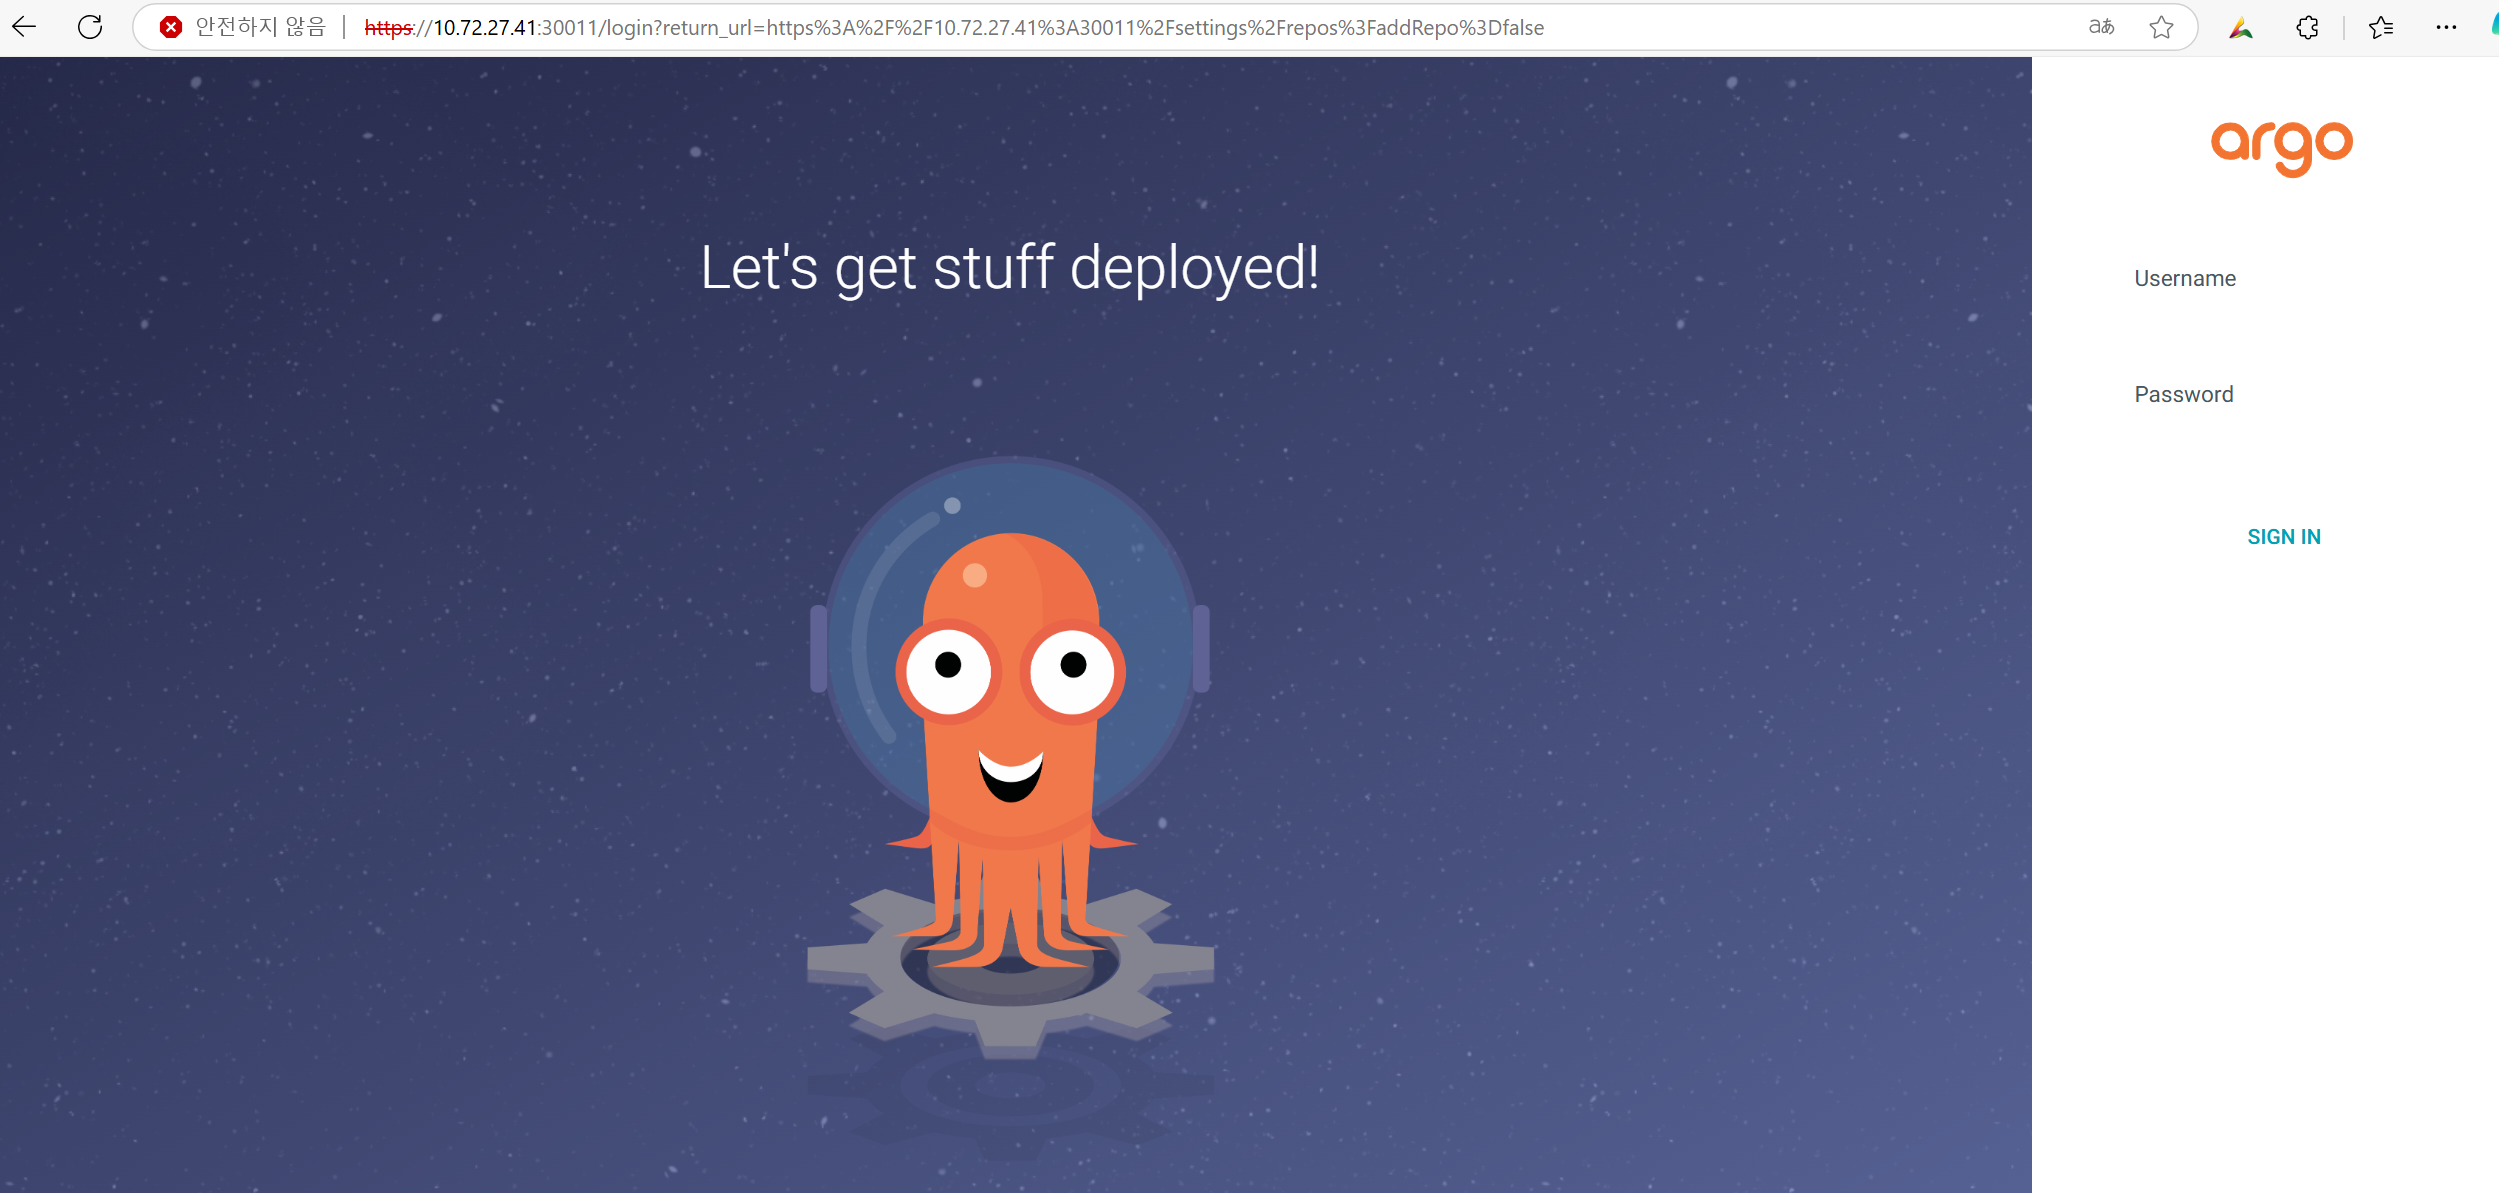The image size is (2499, 1193).
Task: Open the colorful mountain-shaped extension icon
Action: click(2240, 28)
